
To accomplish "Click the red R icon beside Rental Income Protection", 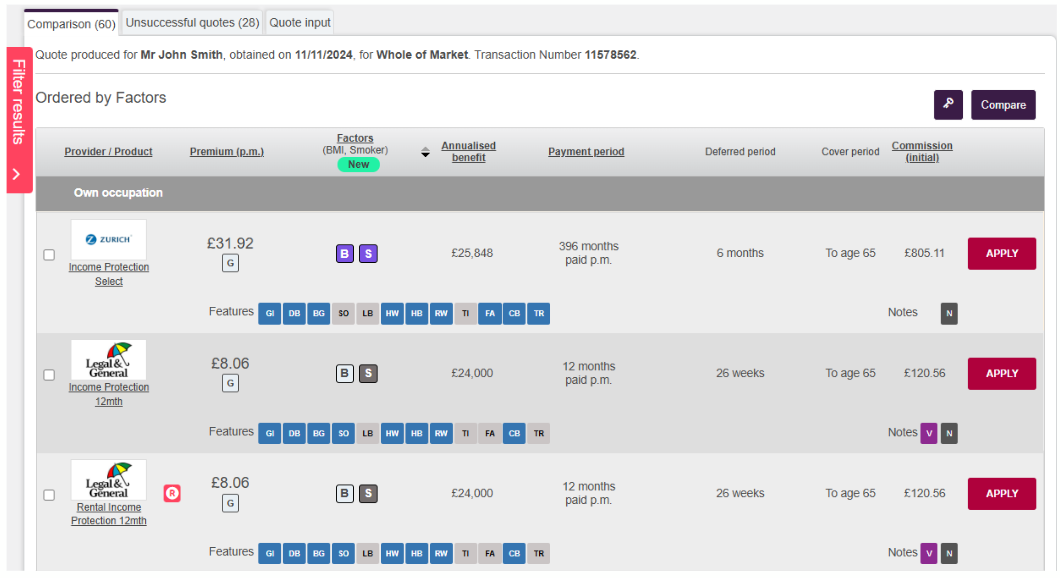I will [172, 493].
